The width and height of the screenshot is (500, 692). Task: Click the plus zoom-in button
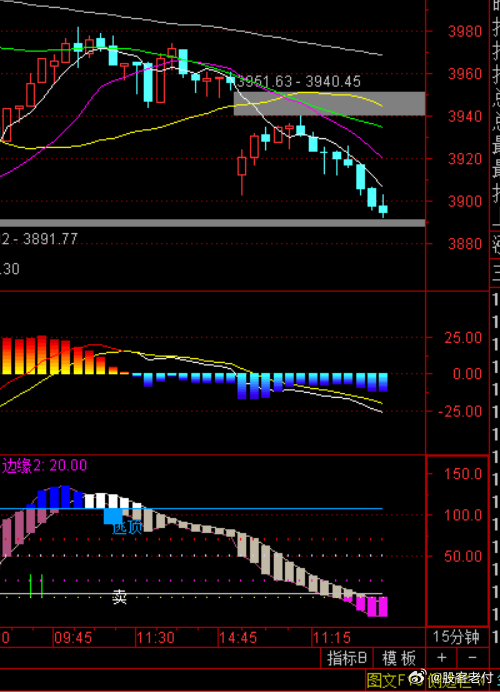tap(442, 658)
